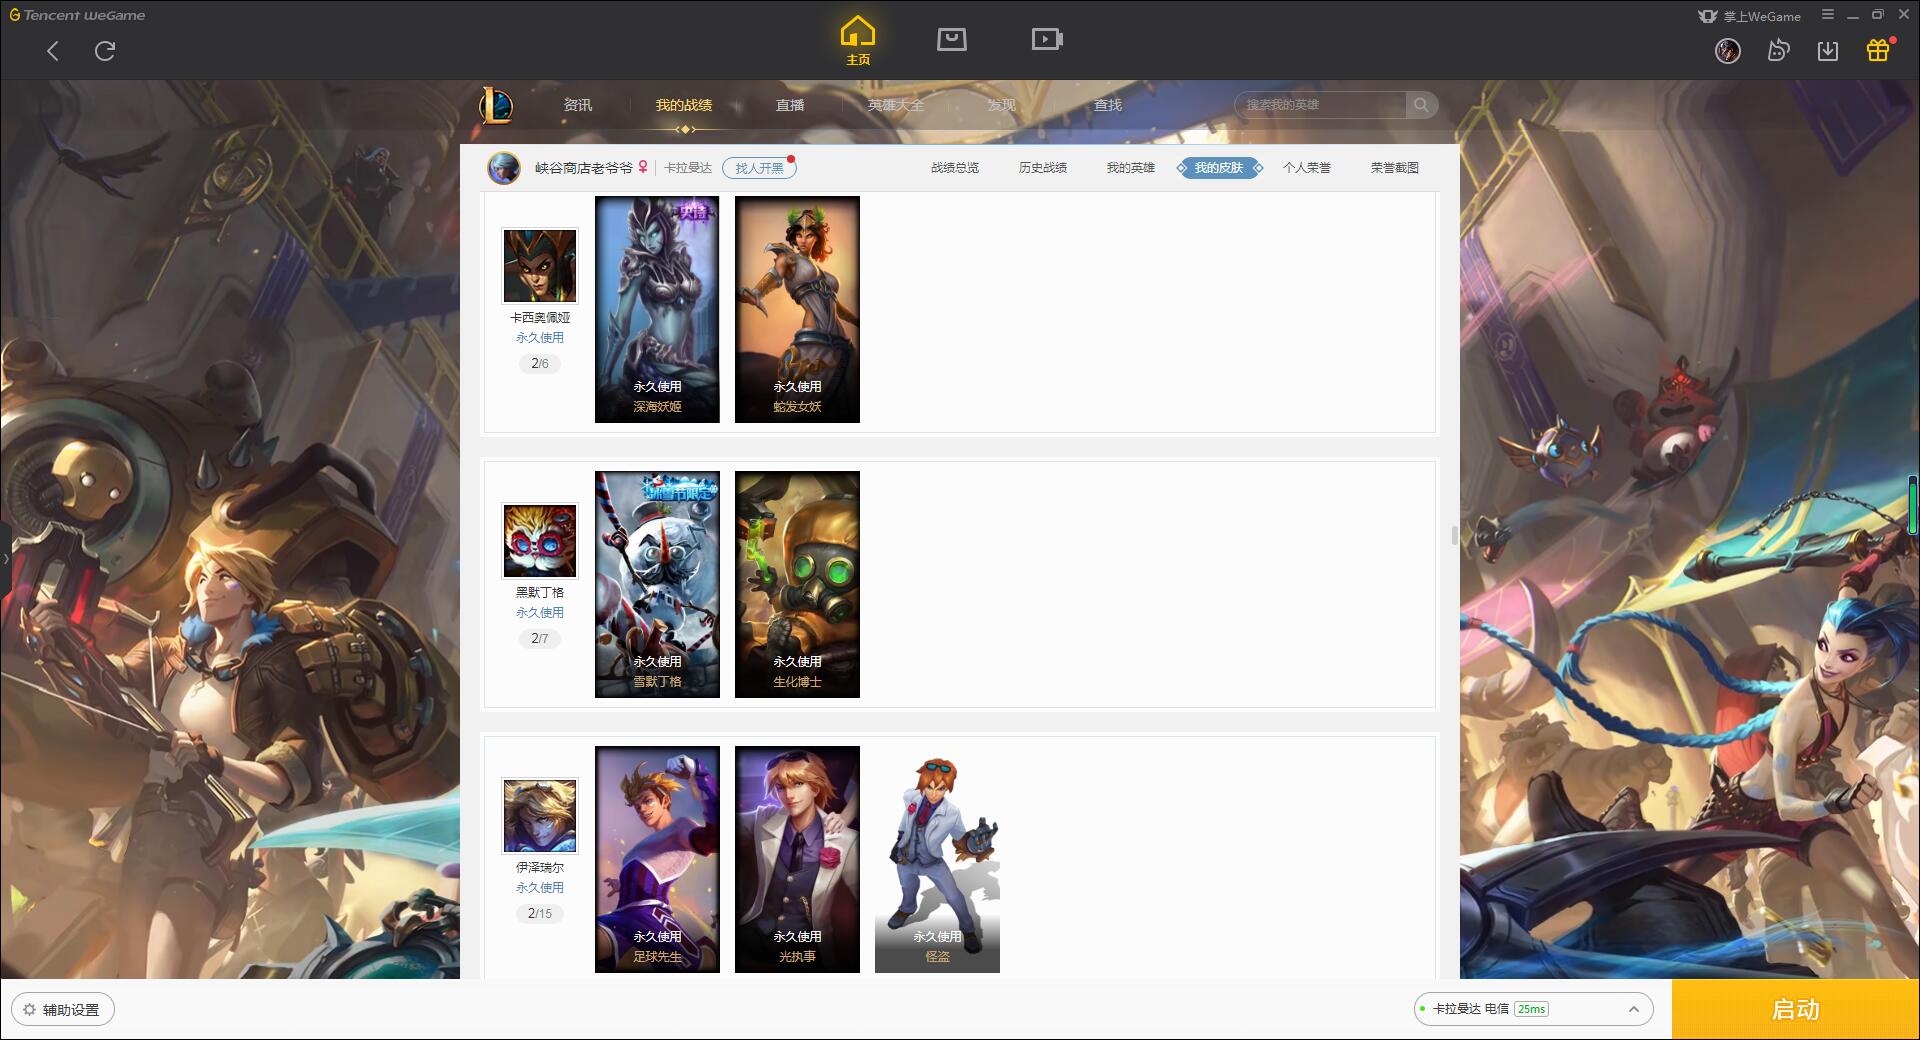The width and height of the screenshot is (1920, 1040).
Task: Expand the server selector 卡拉曼达 电信 dropdown
Action: pyautogui.click(x=1533, y=1009)
